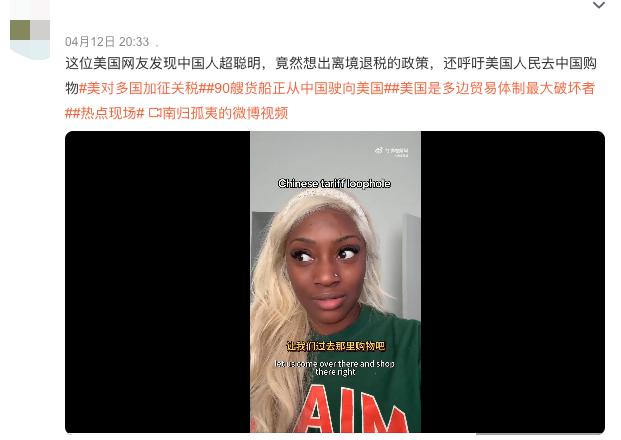Open the poster's avatar profile picture
621x440 pixels.
point(30,30)
